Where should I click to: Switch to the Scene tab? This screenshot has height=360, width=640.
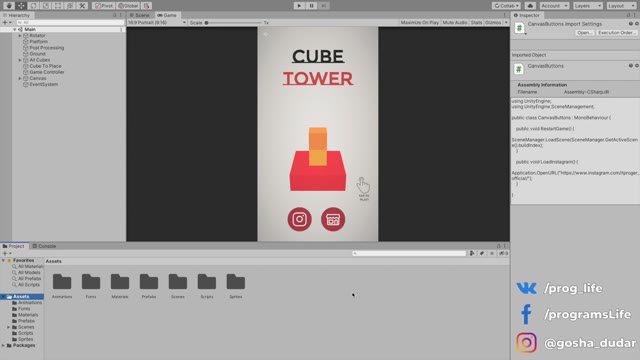pos(140,15)
